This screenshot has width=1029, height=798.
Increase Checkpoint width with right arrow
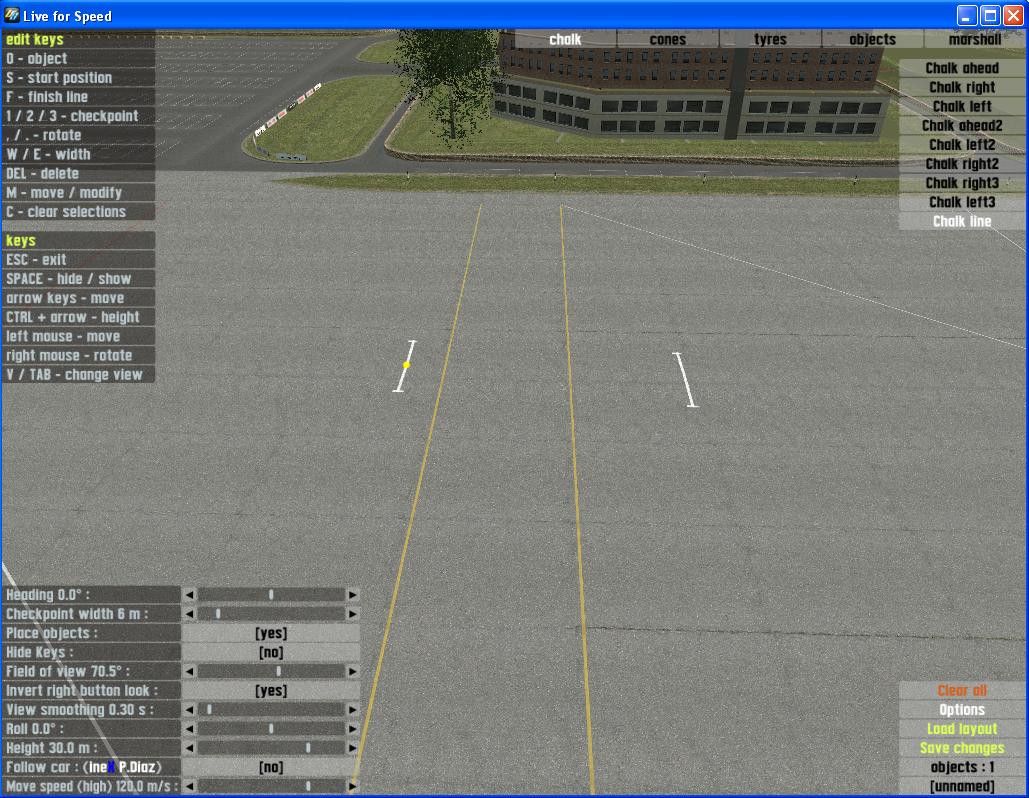point(352,614)
